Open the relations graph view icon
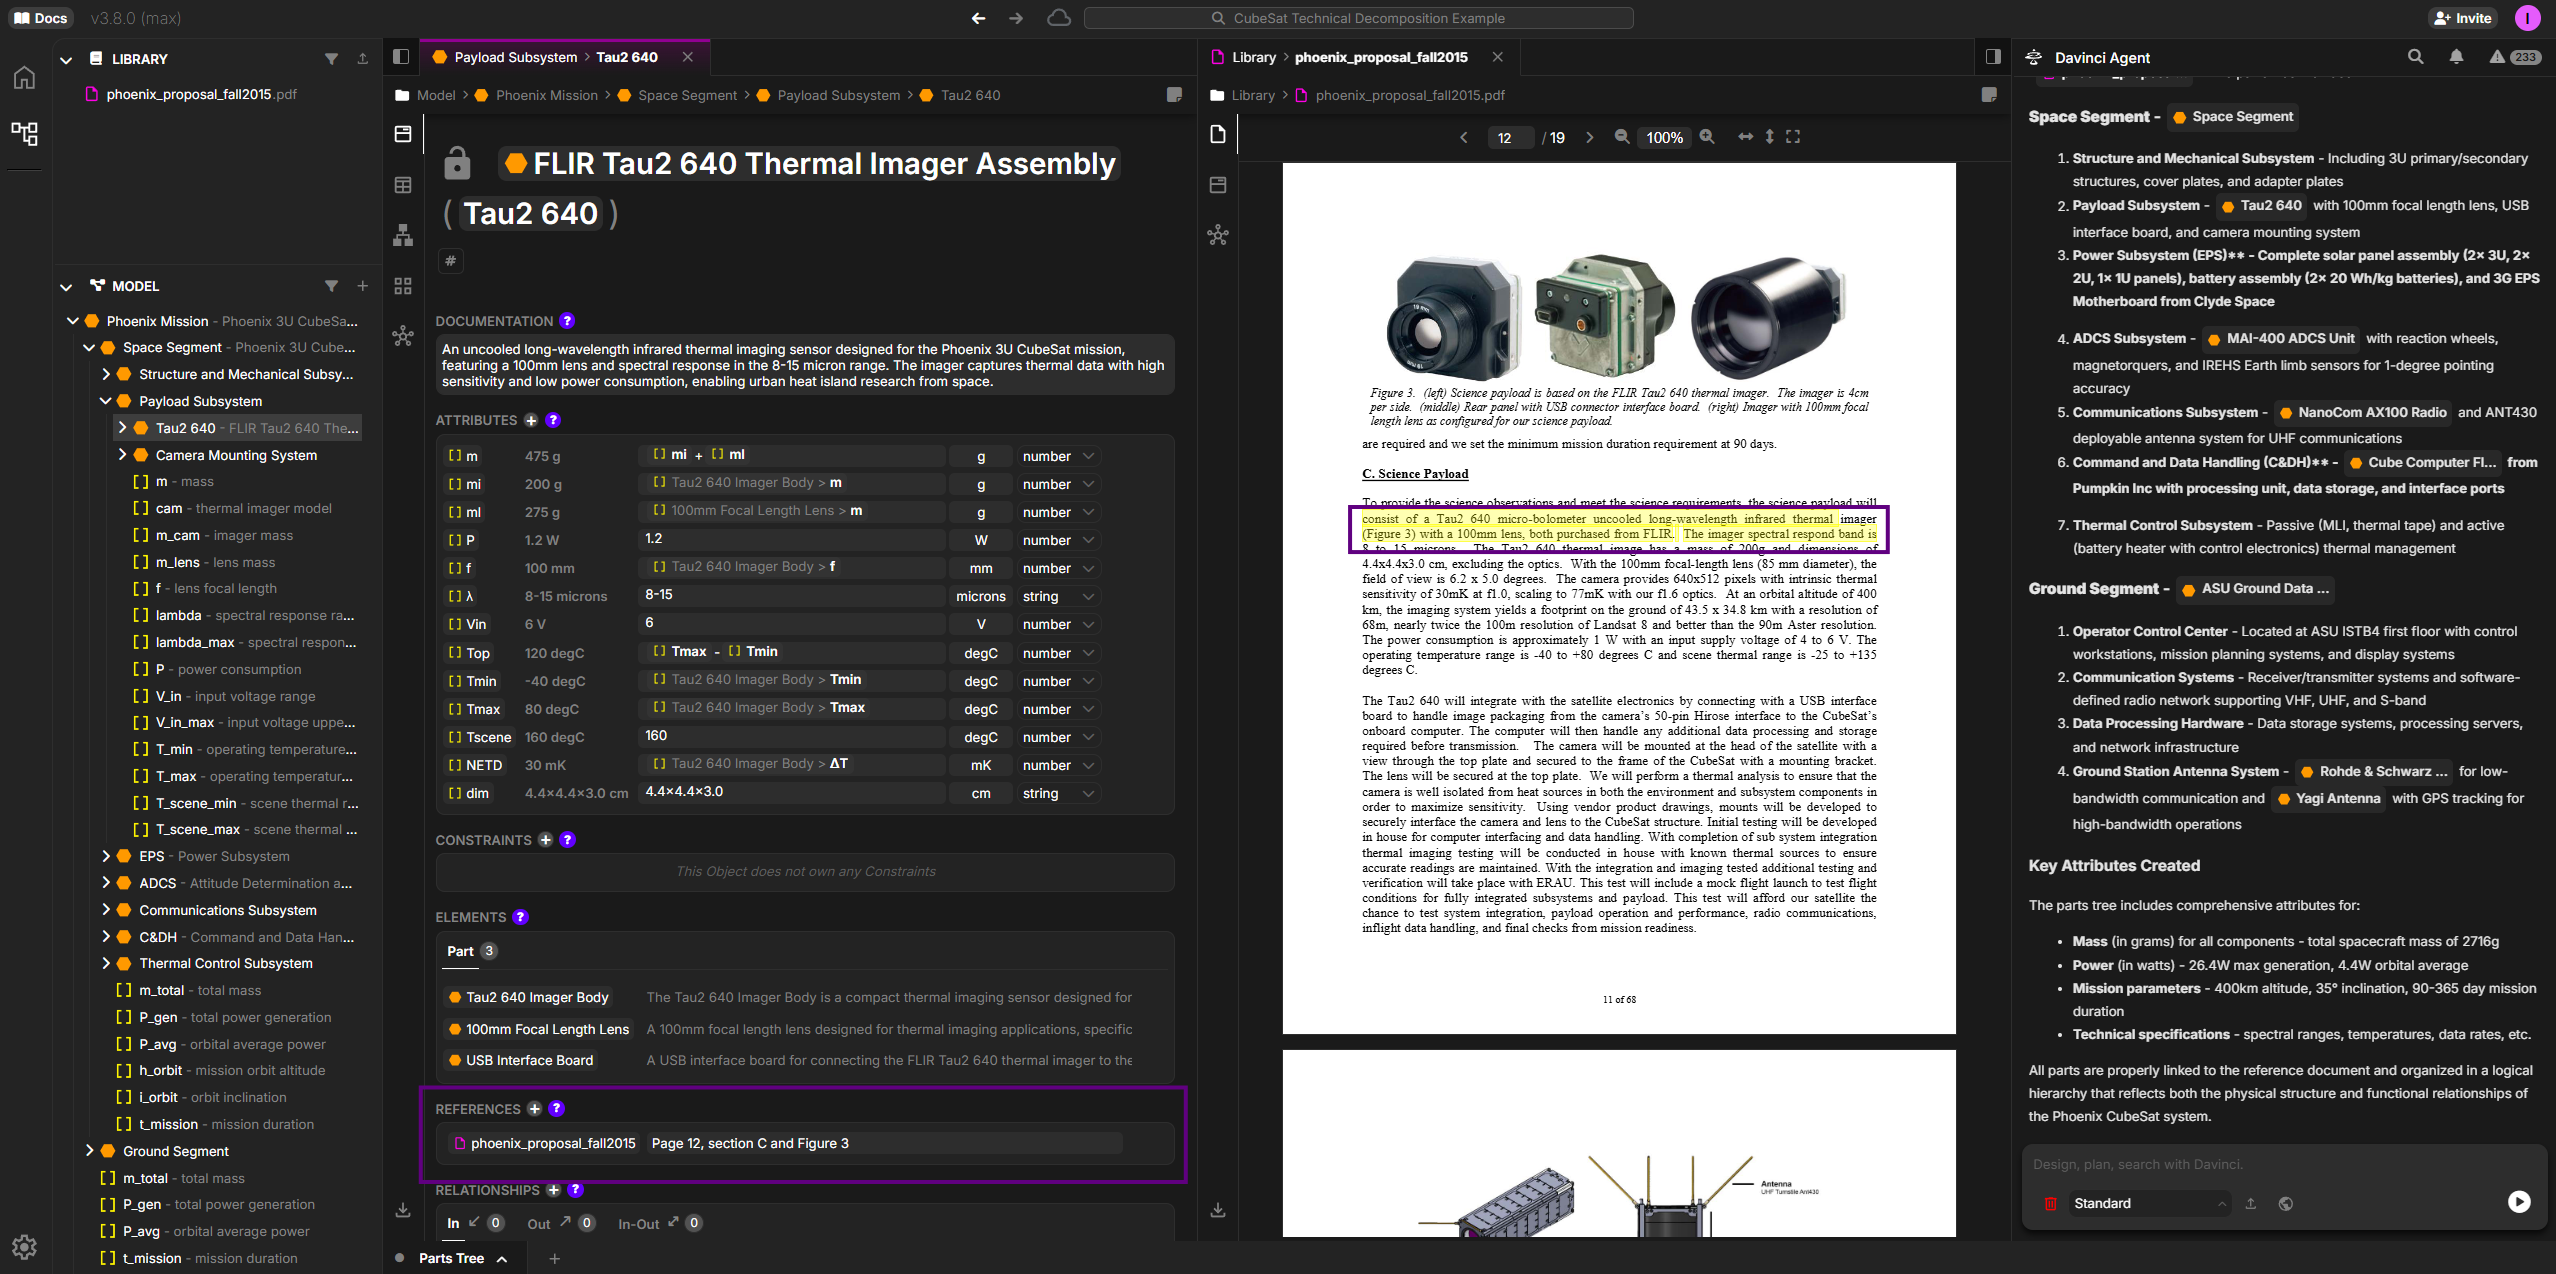Screen dimensions: 2556x1274 click(x=403, y=337)
